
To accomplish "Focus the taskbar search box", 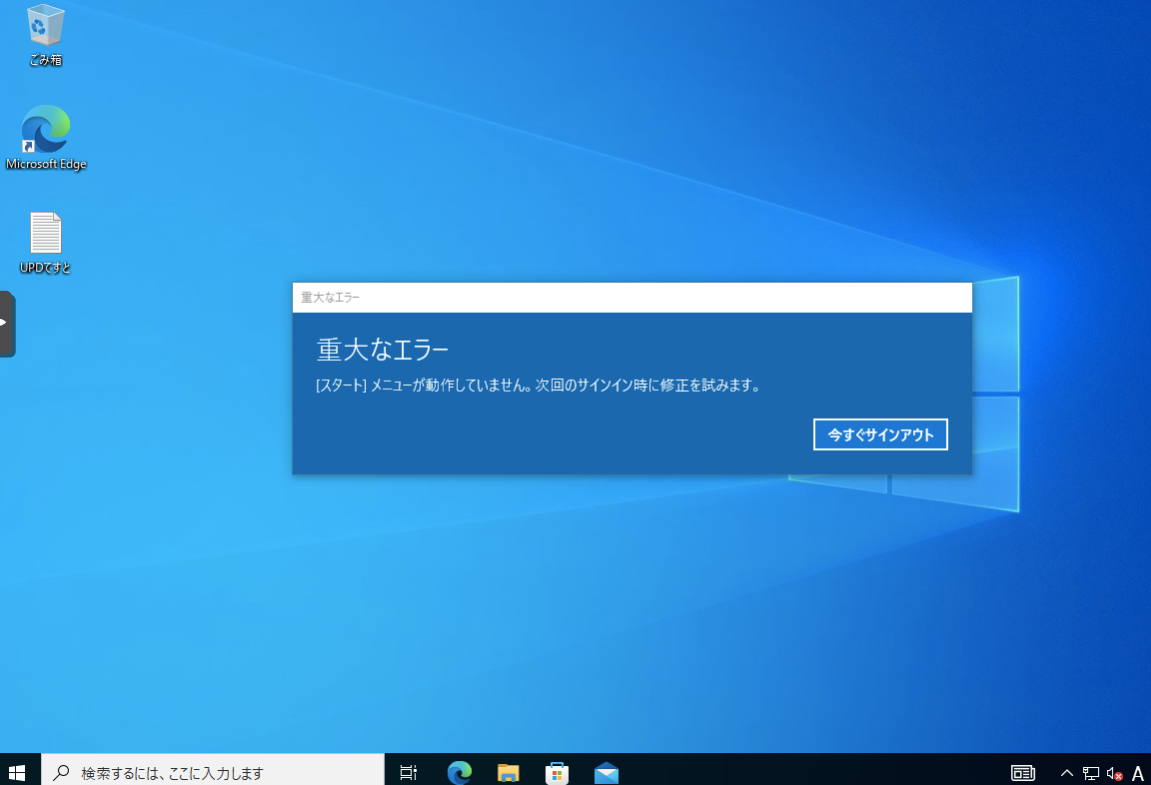I will [x=213, y=773].
